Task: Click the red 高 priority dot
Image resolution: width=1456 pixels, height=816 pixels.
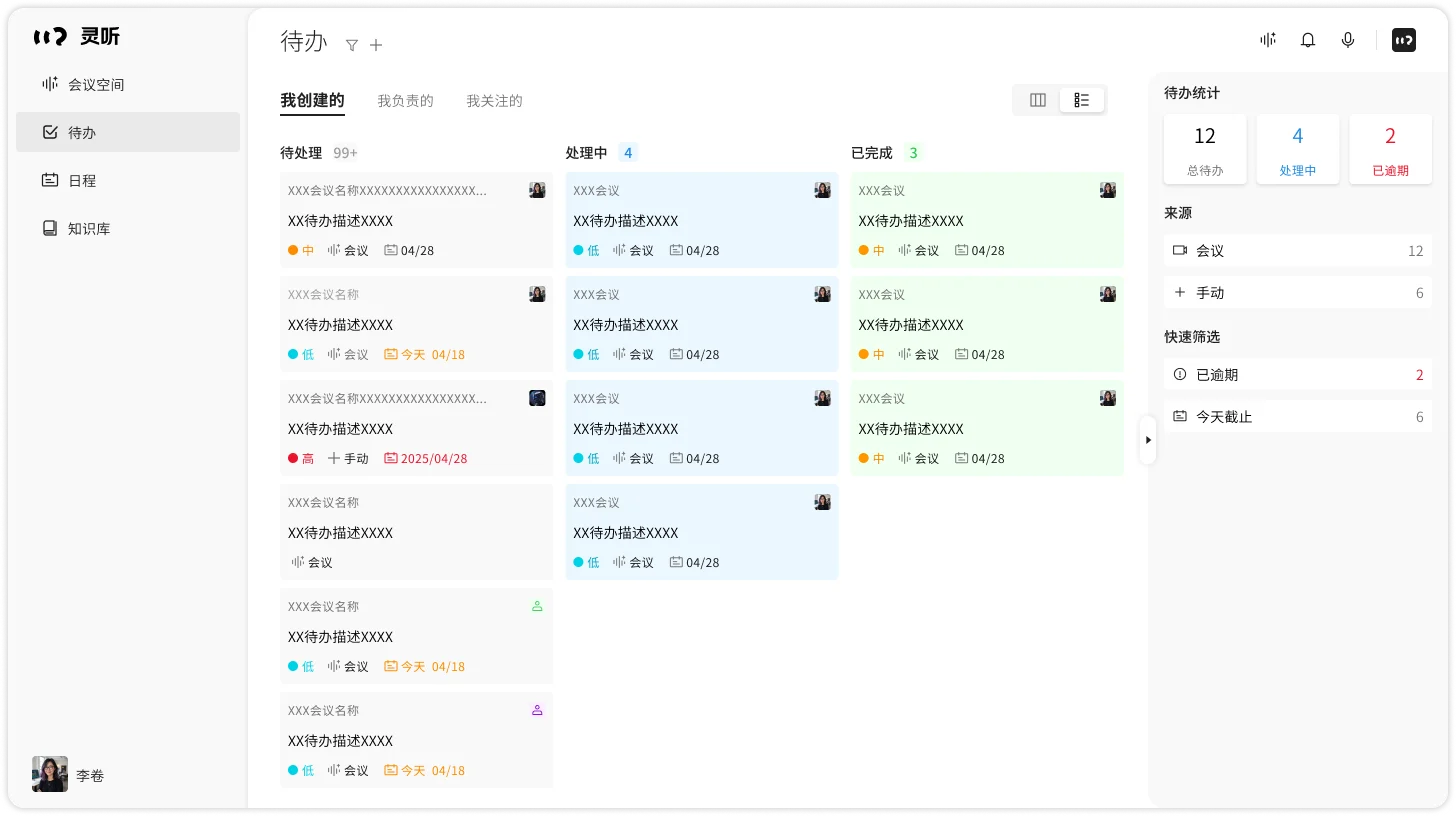Action: coord(293,459)
